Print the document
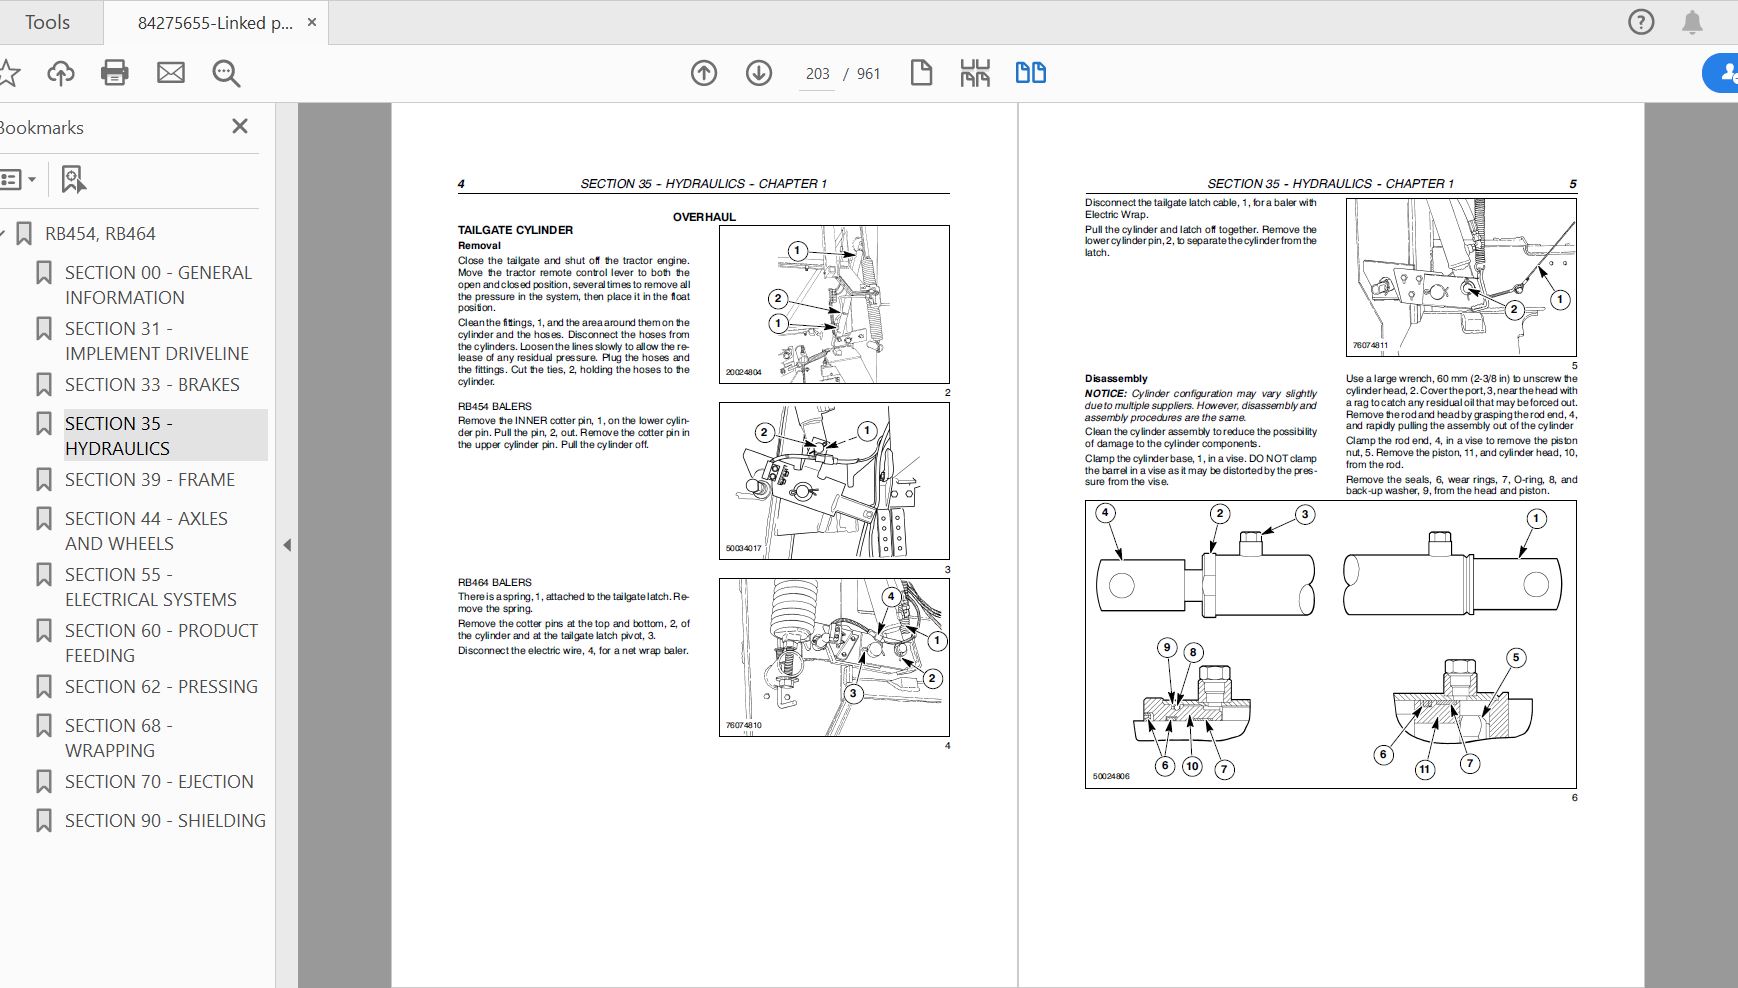 point(115,73)
